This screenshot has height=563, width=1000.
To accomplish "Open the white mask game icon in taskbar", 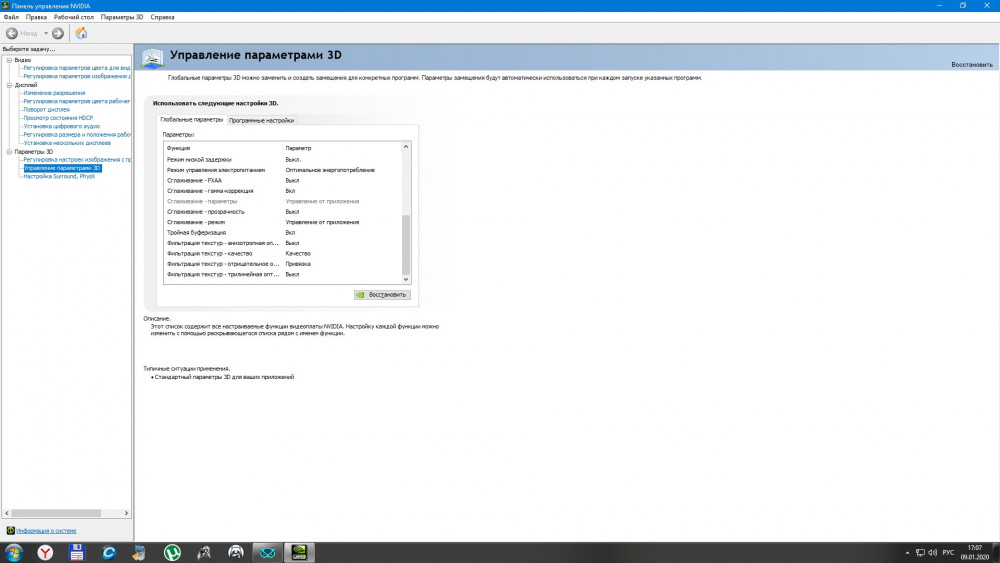I will (236, 552).
